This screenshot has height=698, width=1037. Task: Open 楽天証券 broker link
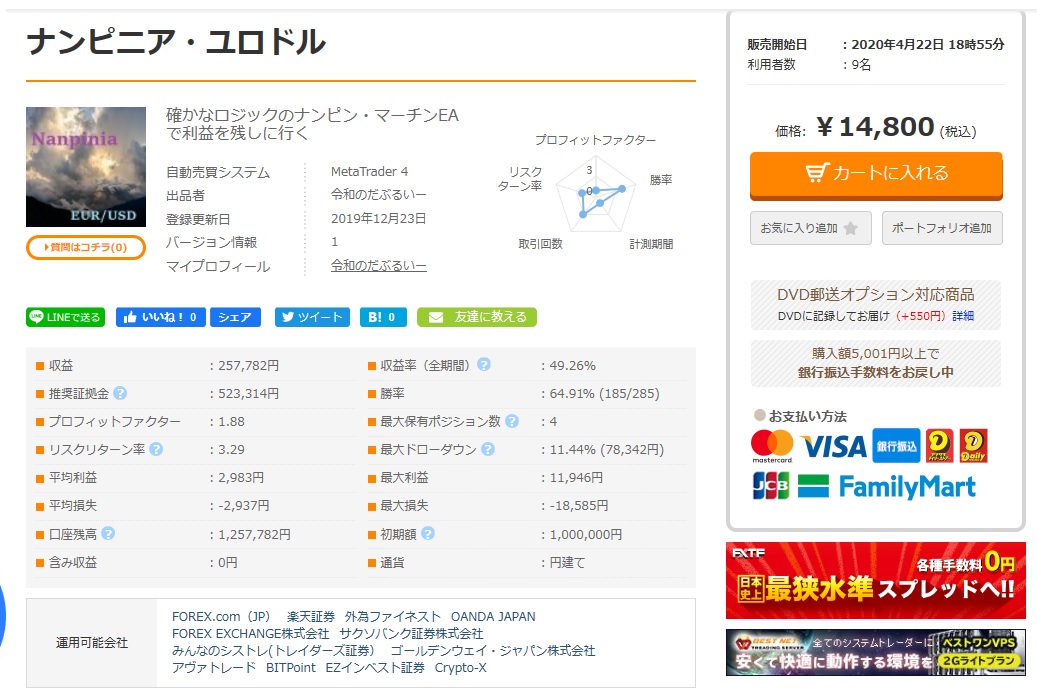tap(311, 617)
